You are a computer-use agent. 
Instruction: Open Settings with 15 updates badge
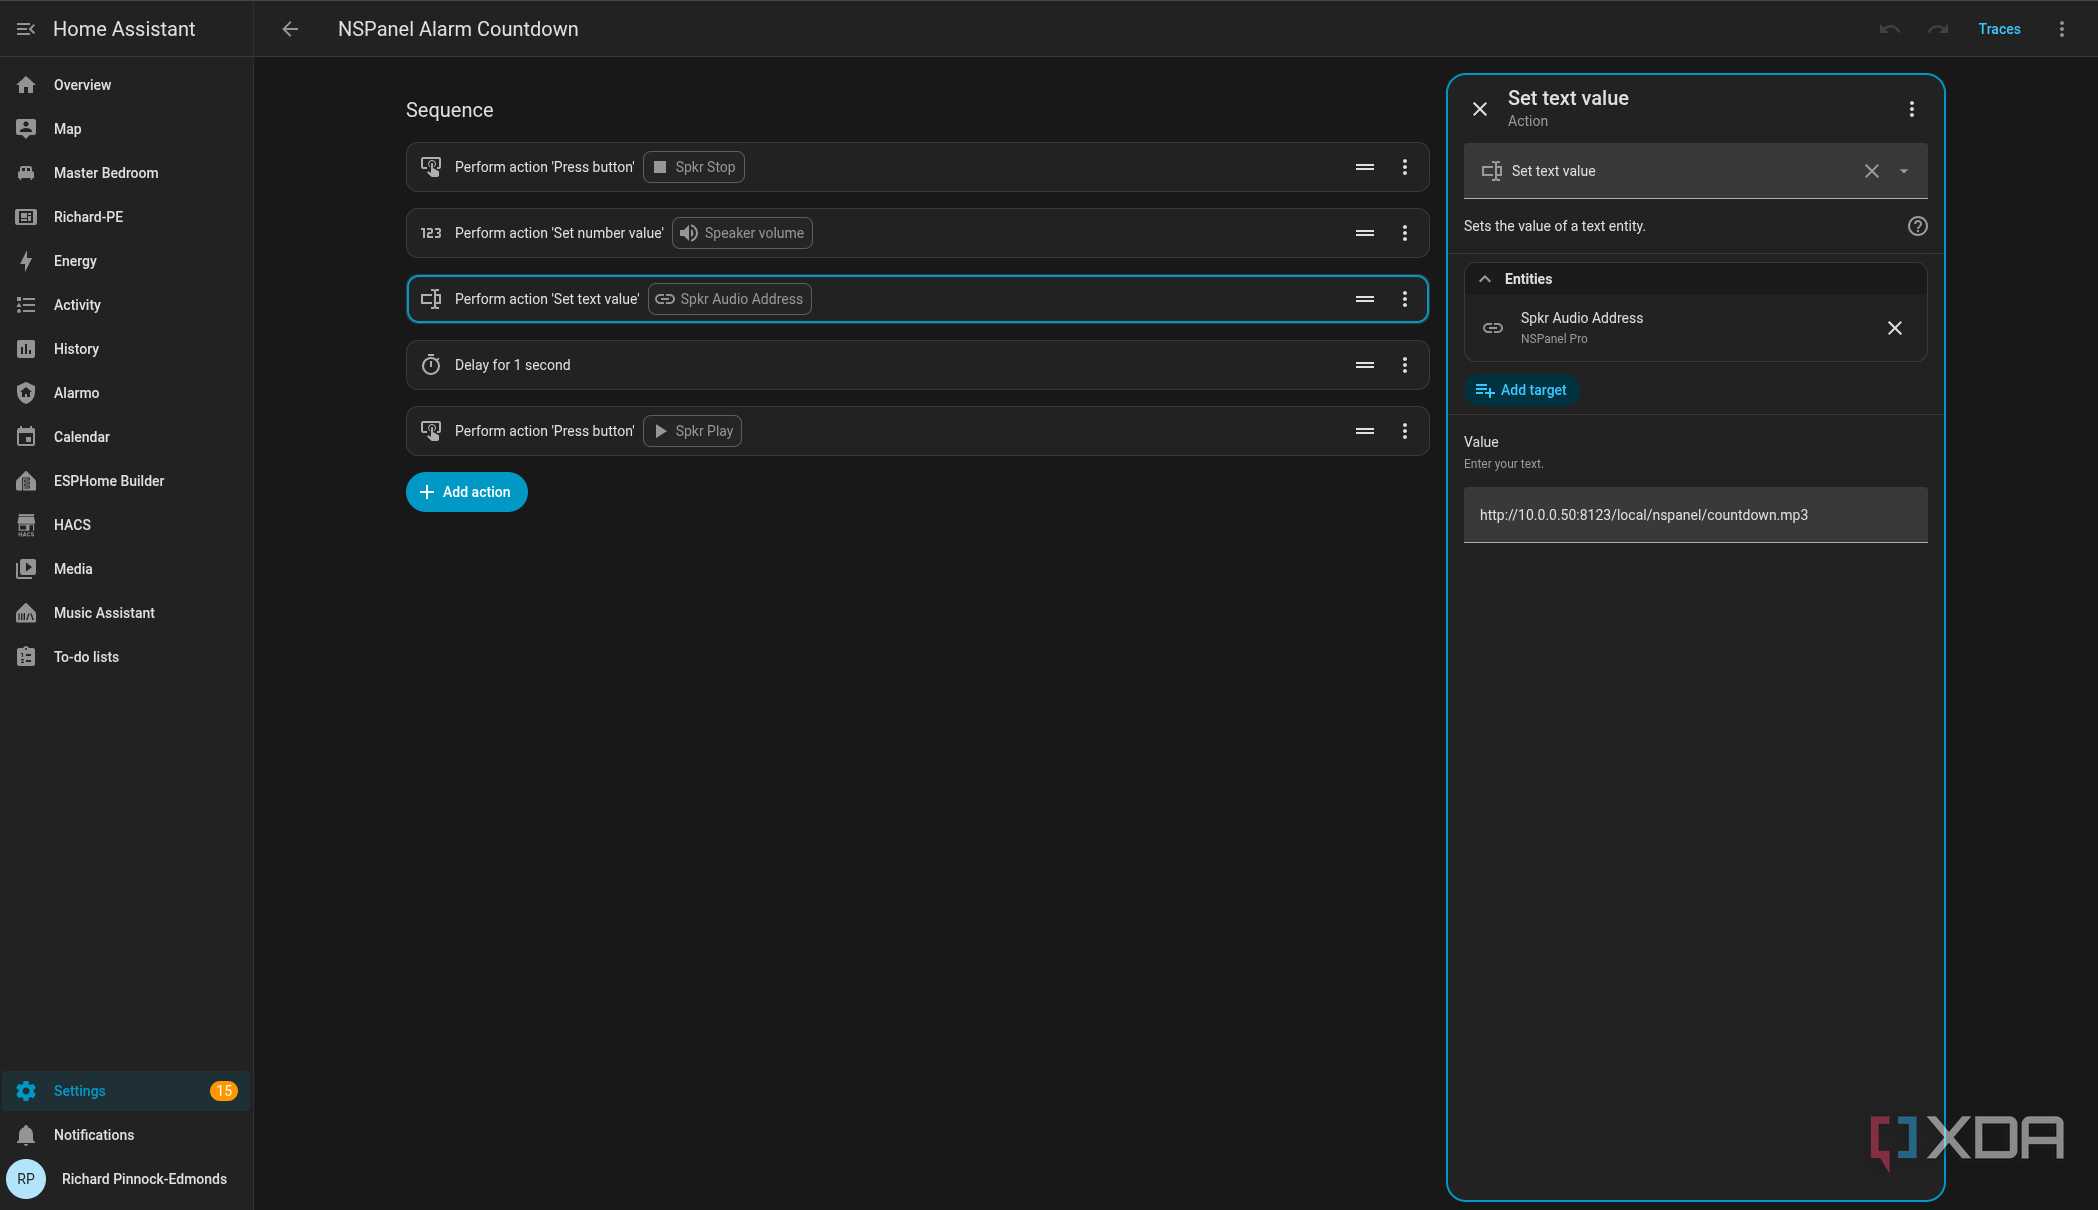click(126, 1091)
